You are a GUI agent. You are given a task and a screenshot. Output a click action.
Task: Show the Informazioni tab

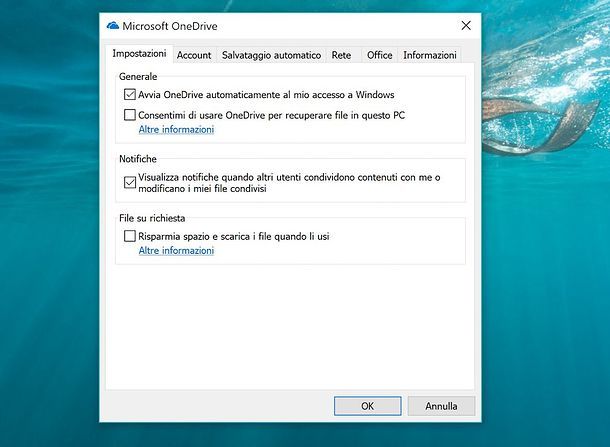pos(429,55)
